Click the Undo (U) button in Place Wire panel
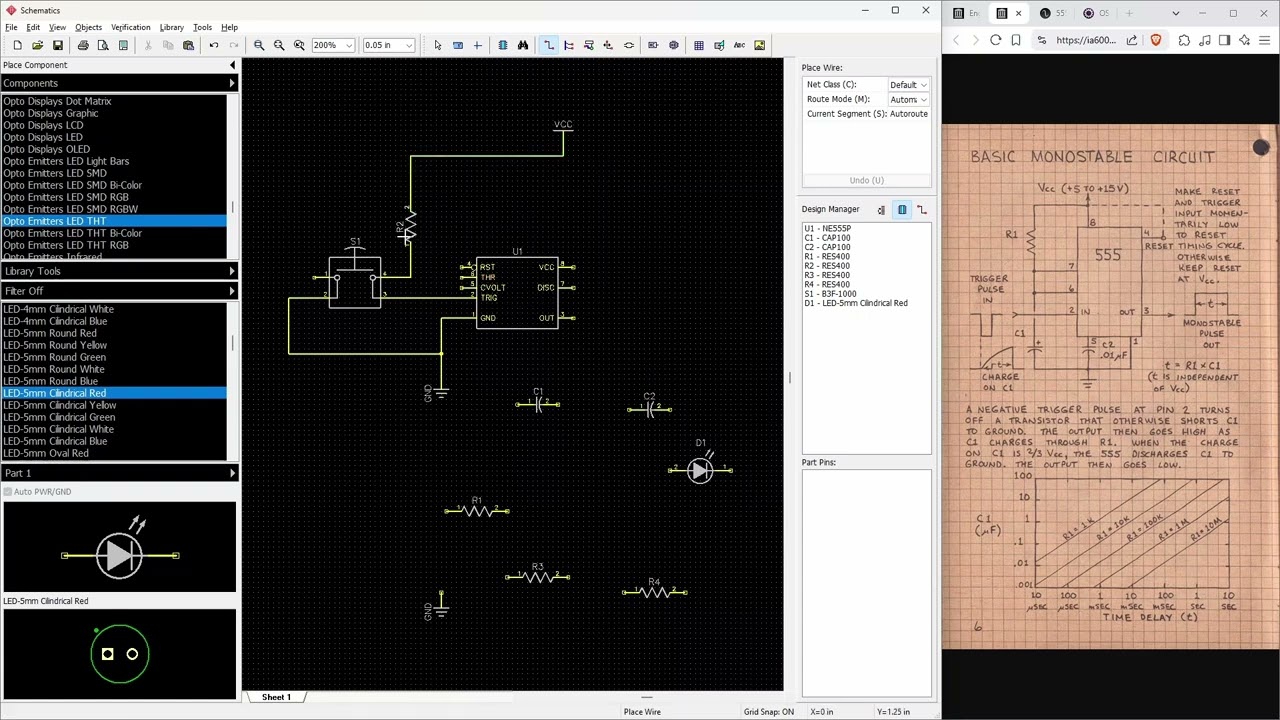 pos(866,180)
